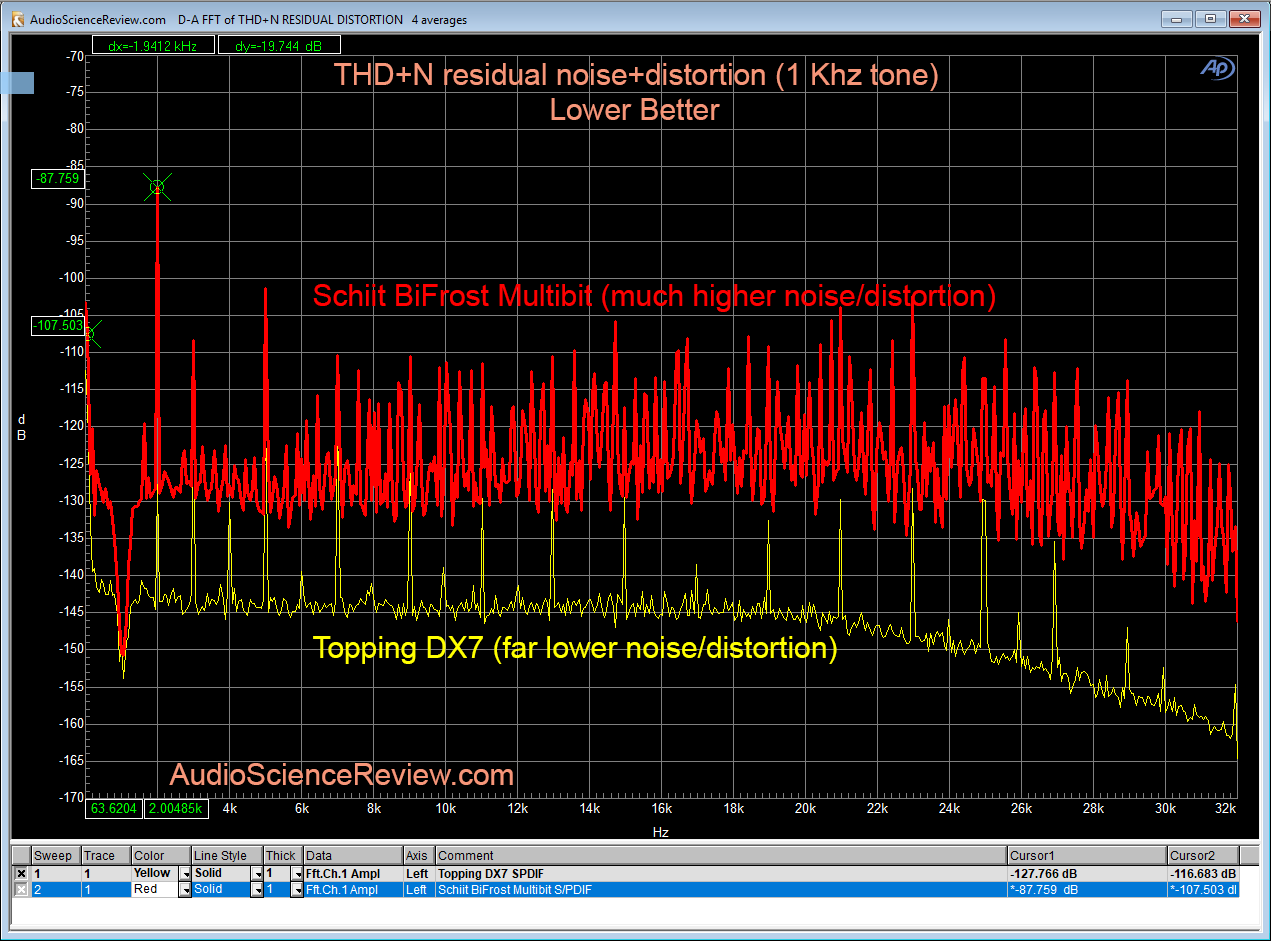Screen dimensions: 1271x941
Task: Click the Line Style column header
Action: (227, 856)
